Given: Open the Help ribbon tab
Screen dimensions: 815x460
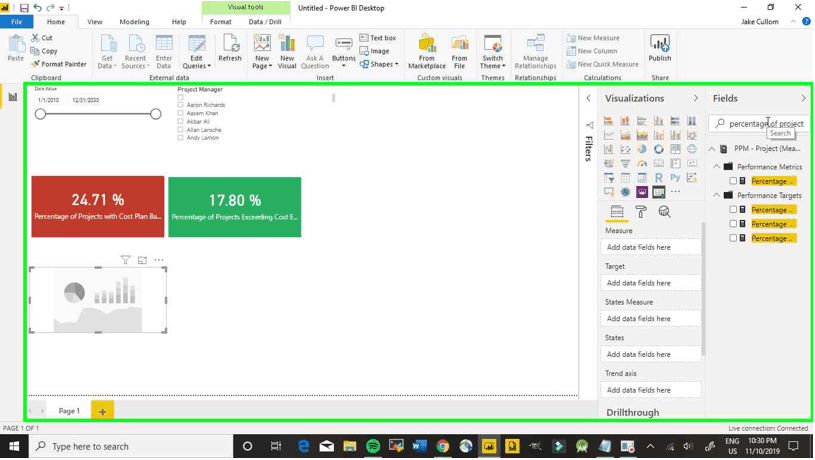Looking at the screenshot, I should point(179,22).
